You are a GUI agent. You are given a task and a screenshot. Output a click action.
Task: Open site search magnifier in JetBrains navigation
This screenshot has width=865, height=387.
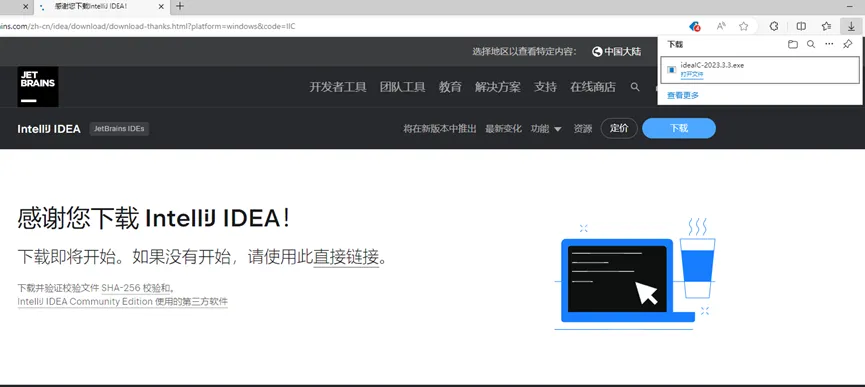(x=635, y=87)
